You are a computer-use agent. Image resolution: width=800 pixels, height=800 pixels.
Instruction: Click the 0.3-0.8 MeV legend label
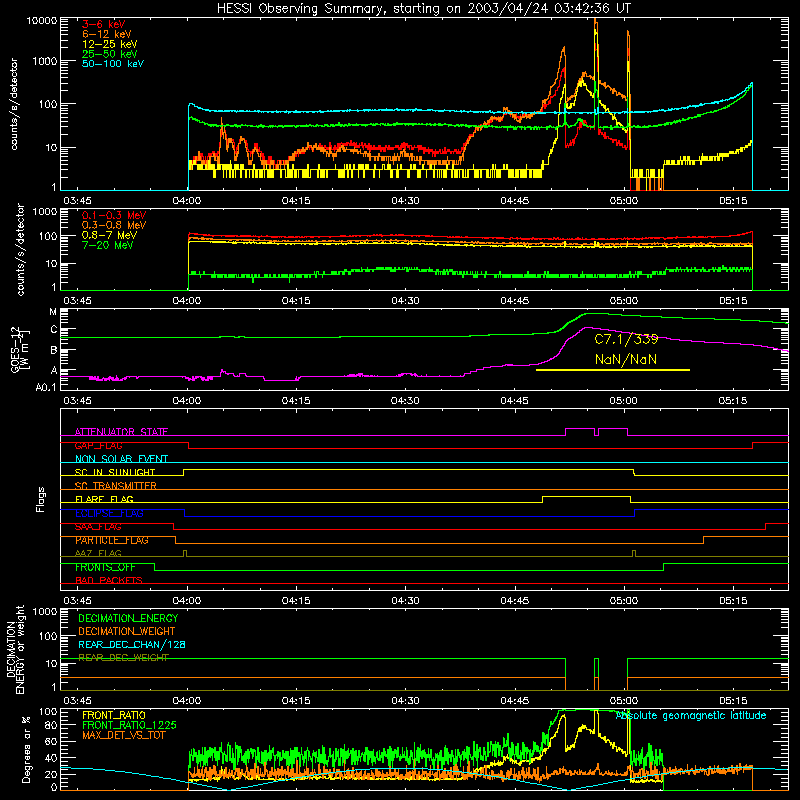114,225
